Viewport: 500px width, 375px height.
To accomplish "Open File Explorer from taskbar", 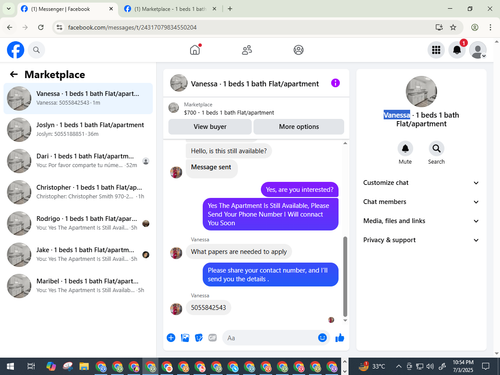I will (x=84, y=367).
